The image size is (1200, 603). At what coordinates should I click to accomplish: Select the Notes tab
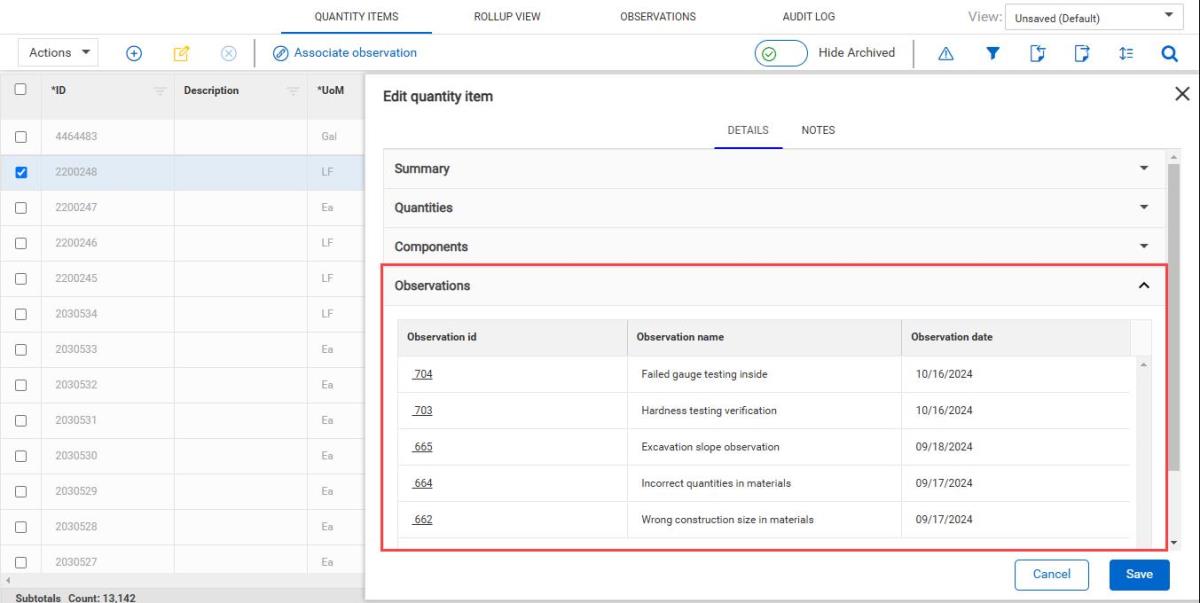click(818, 130)
